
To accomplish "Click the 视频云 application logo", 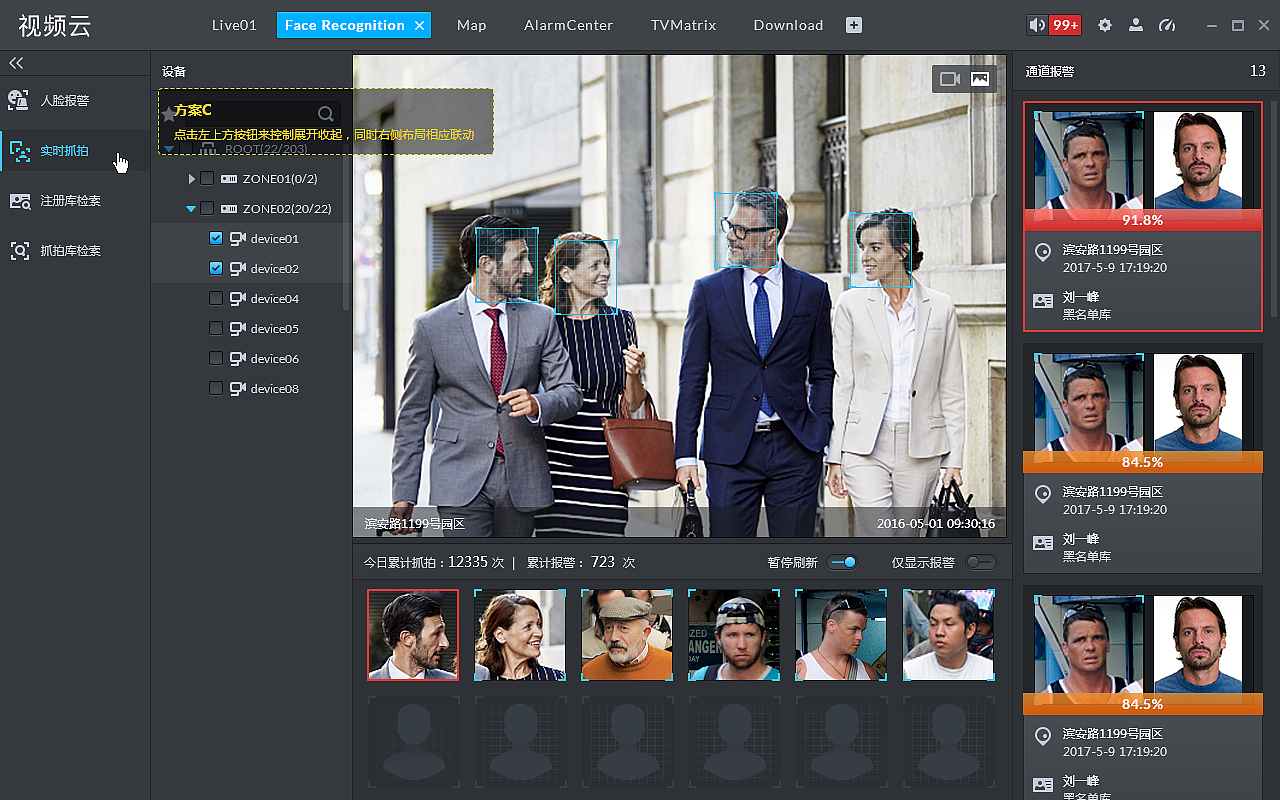I will [x=55, y=26].
